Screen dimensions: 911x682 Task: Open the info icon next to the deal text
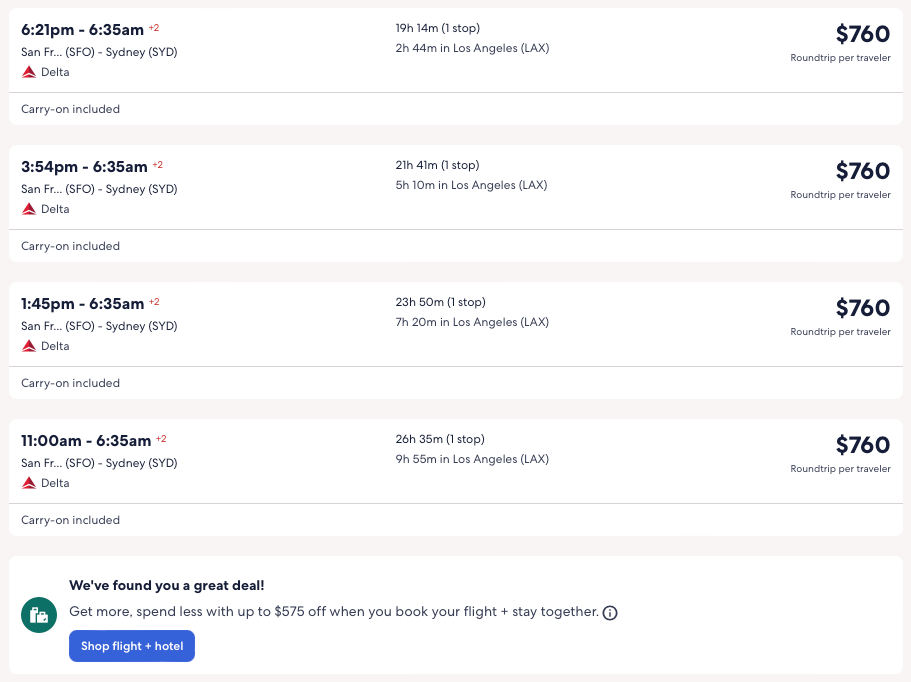tap(610, 613)
